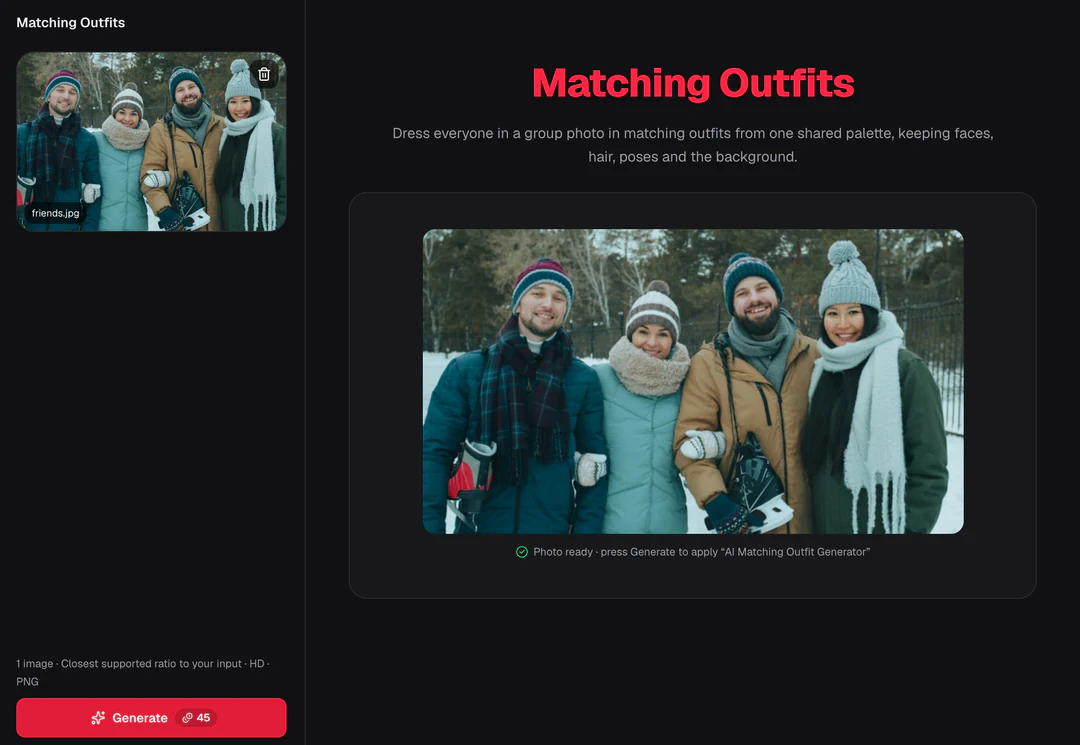Click the output settings summary text
This screenshot has width=1080, height=745.
click(x=143, y=672)
